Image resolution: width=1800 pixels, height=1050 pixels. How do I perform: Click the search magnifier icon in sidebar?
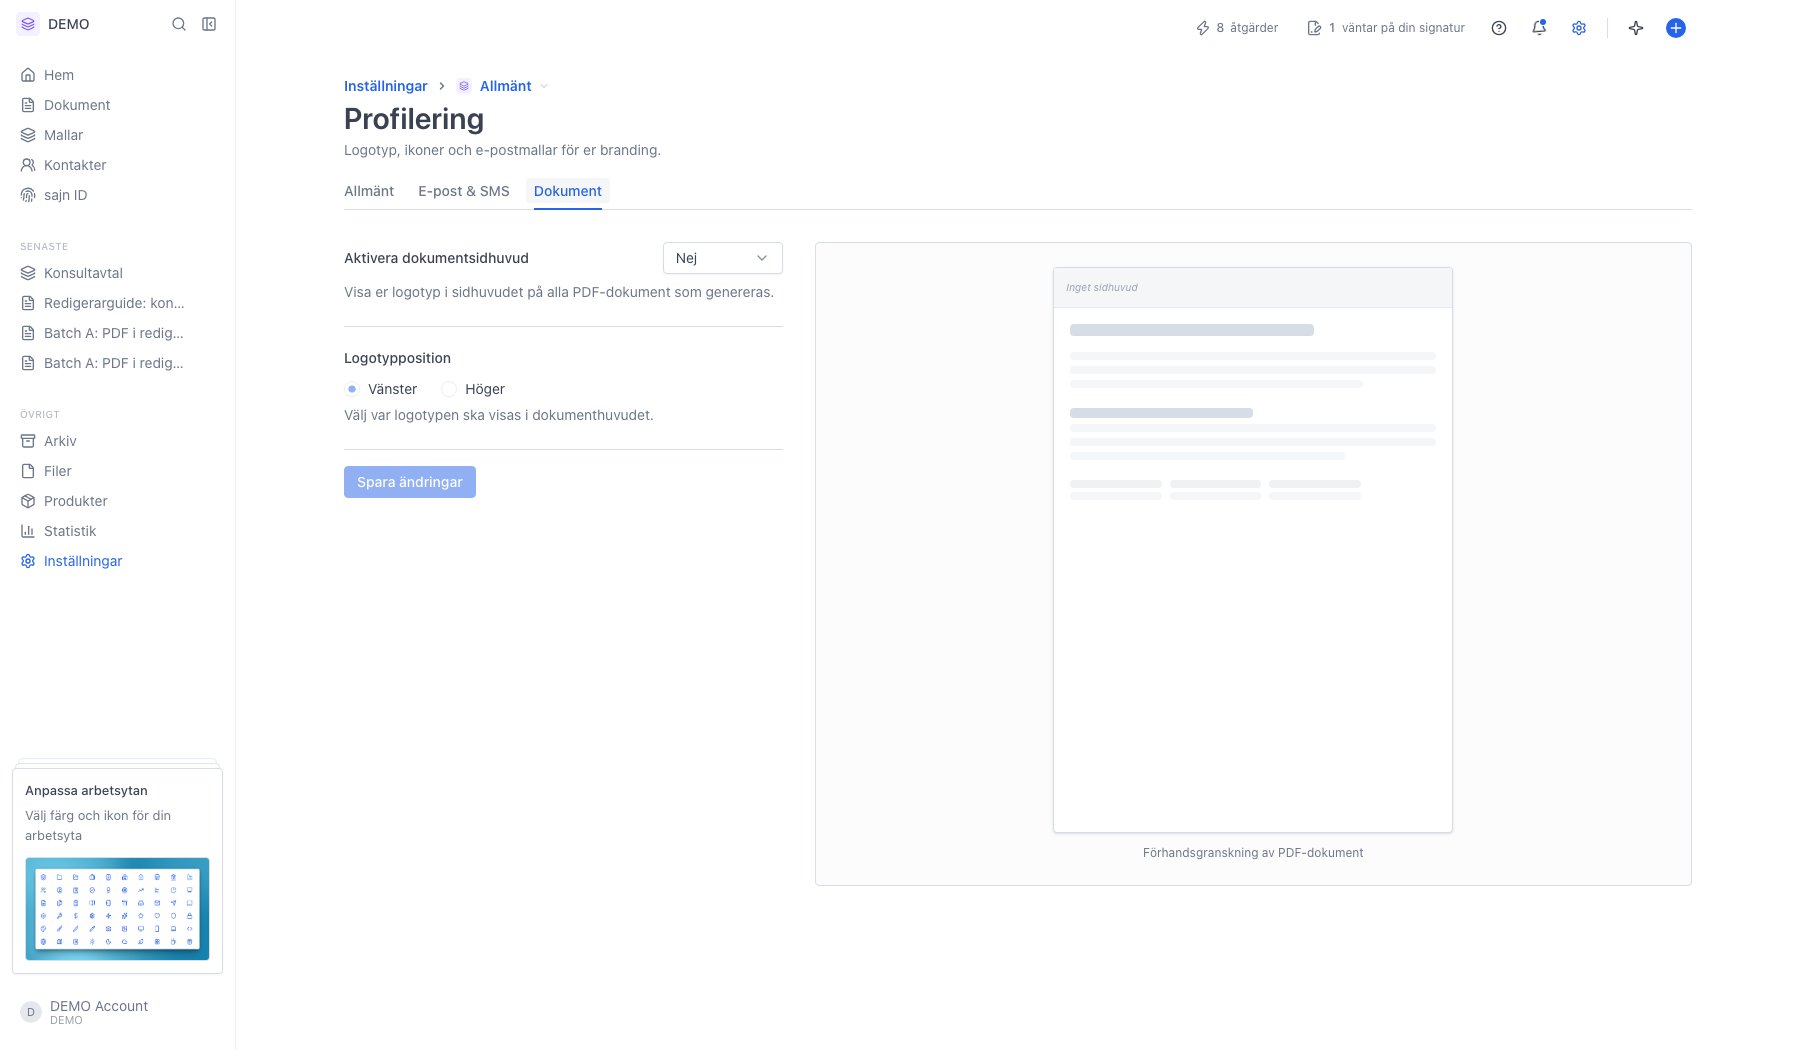click(x=179, y=24)
